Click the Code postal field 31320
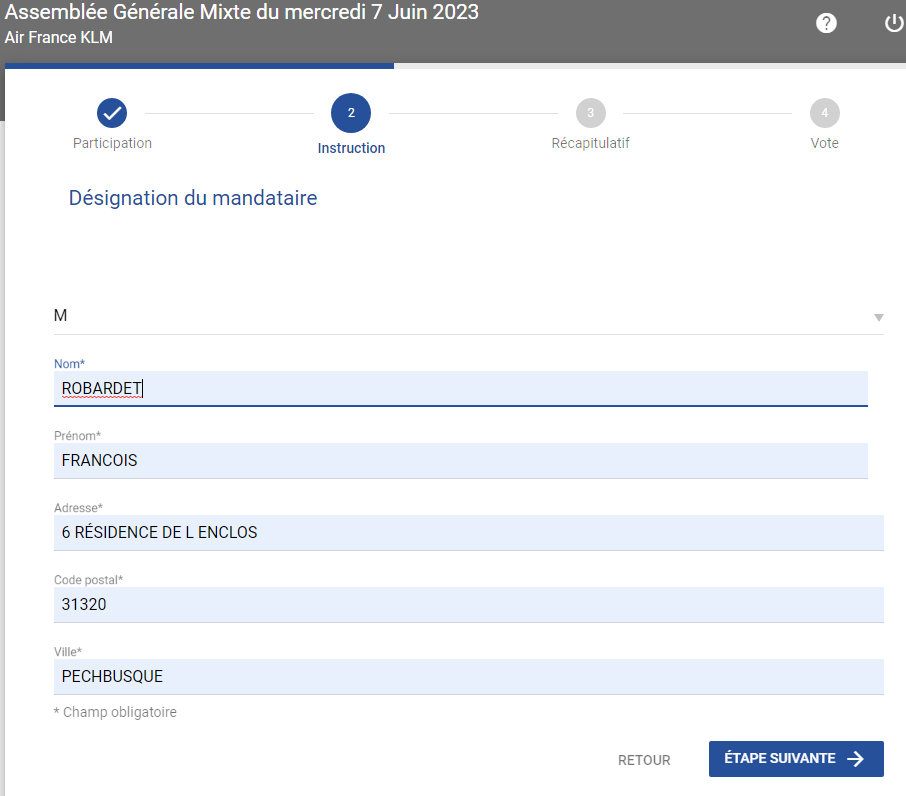Screen dimensions: 906x796 click(x=469, y=604)
